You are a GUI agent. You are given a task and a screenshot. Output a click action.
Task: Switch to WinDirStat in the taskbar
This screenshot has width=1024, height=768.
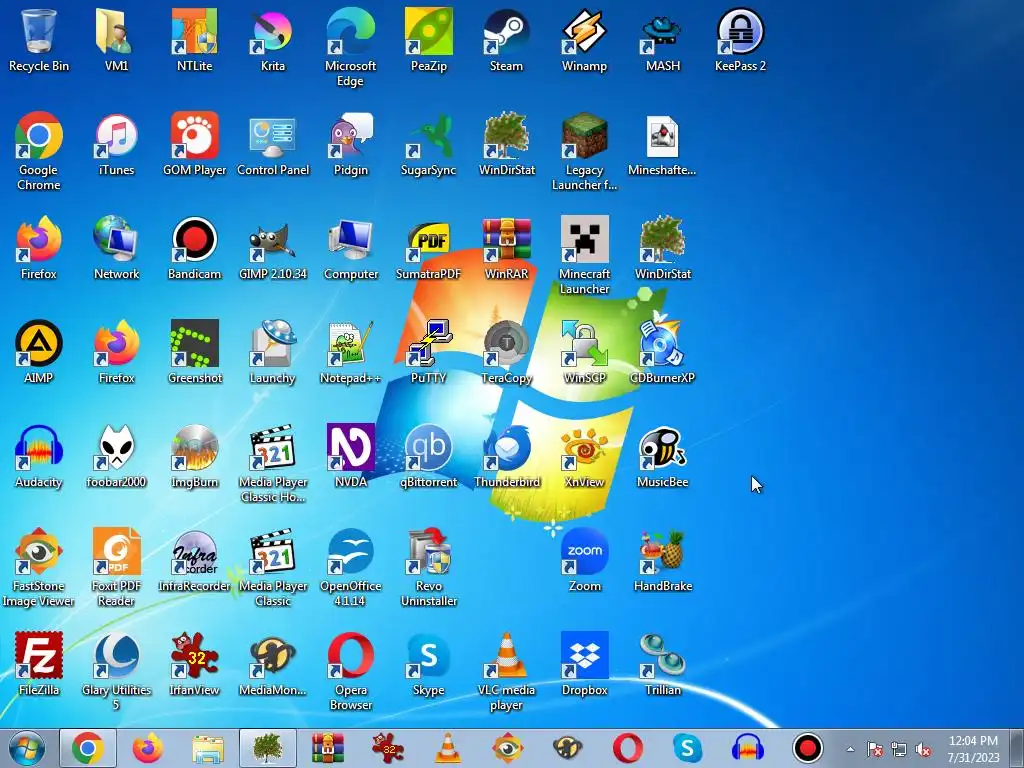pos(267,748)
